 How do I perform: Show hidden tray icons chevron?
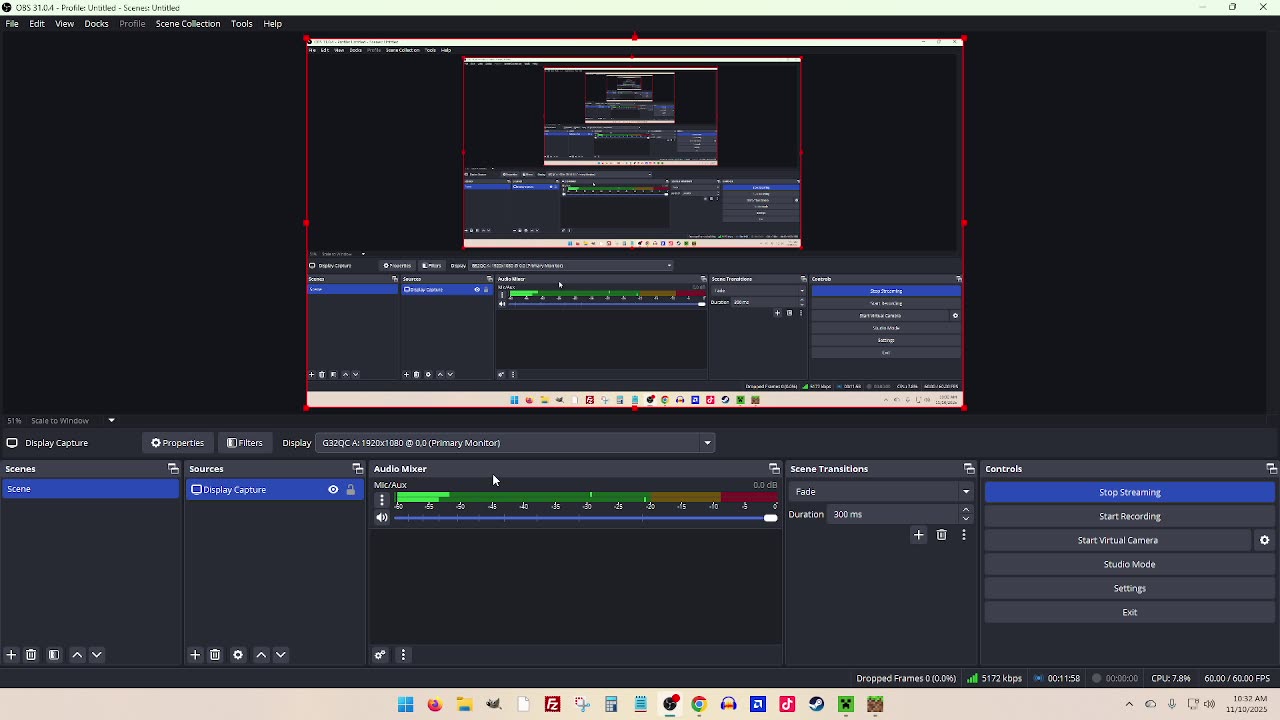[1129, 705]
